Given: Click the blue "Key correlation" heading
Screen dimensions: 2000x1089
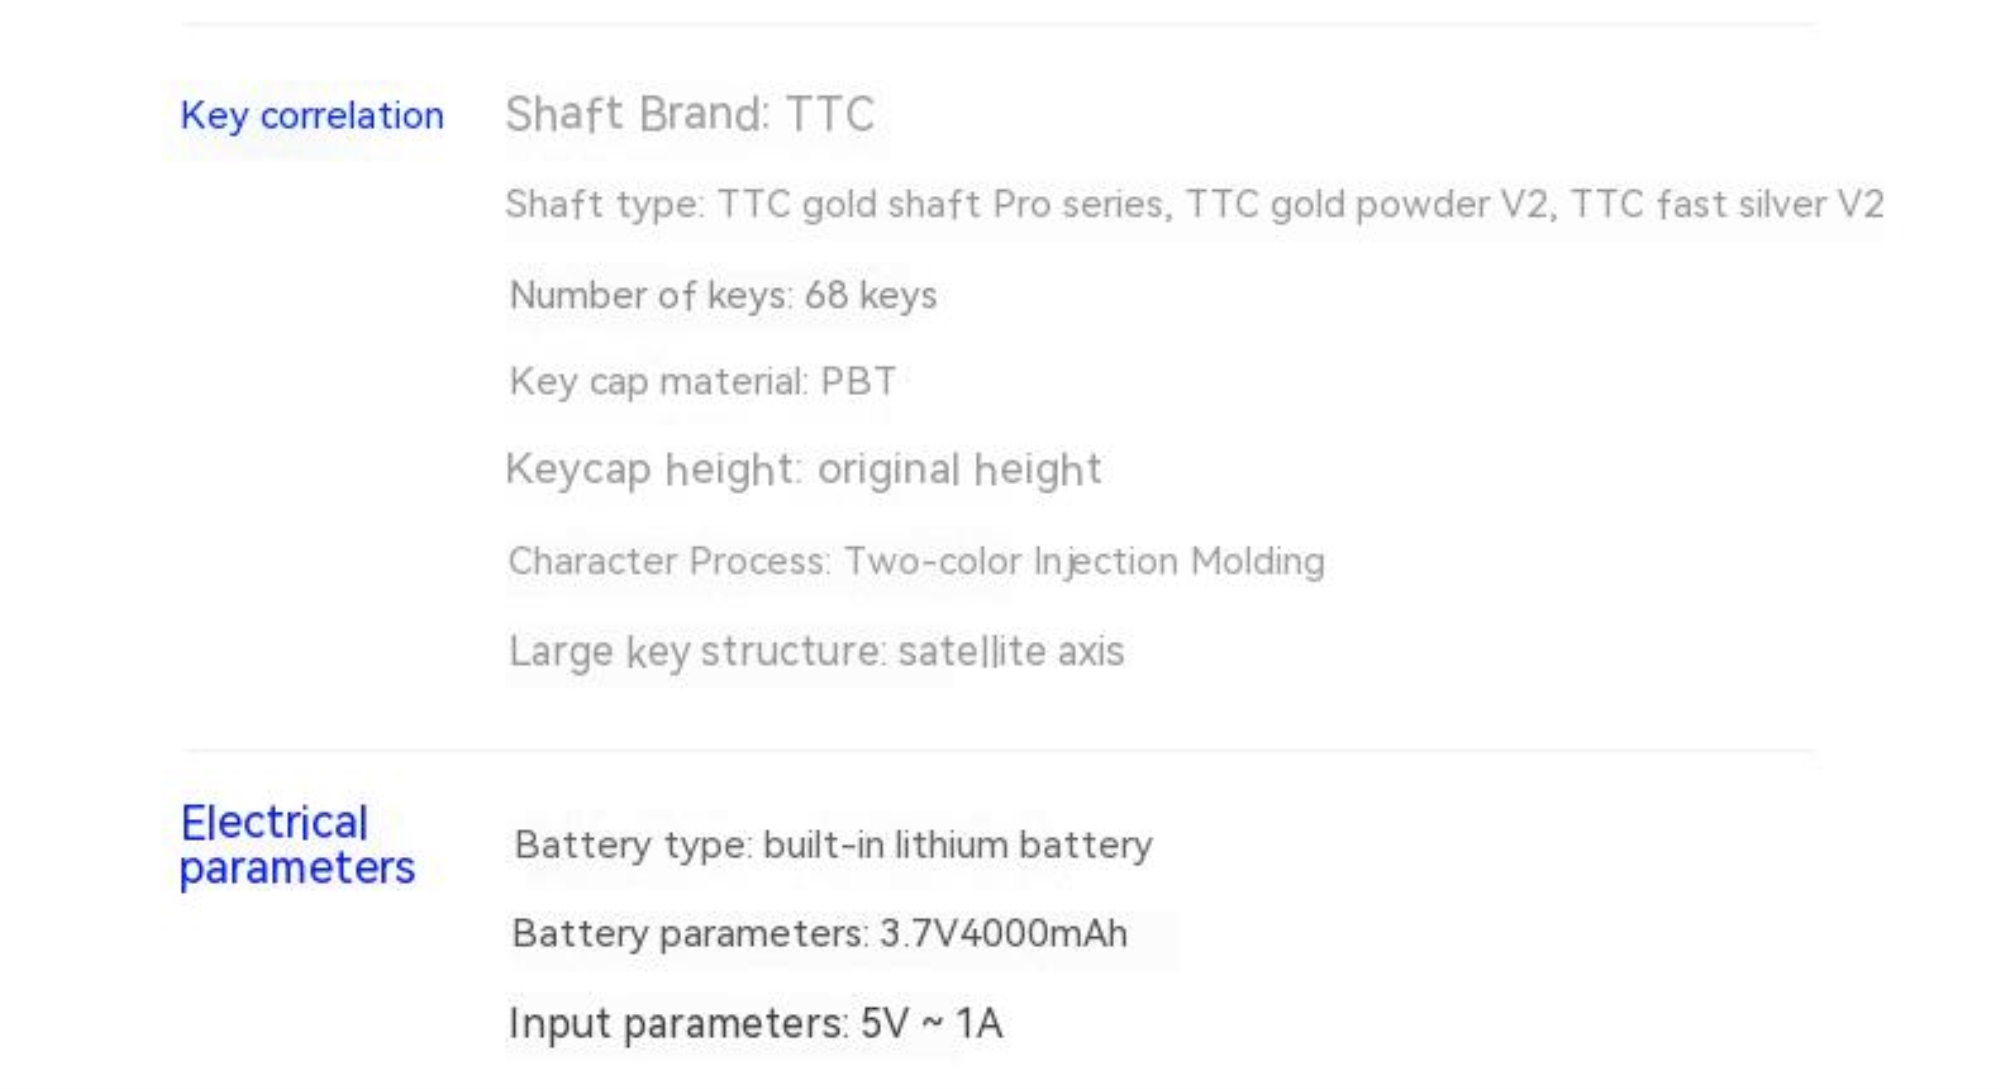Looking at the screenshot, I should (312, 116).
